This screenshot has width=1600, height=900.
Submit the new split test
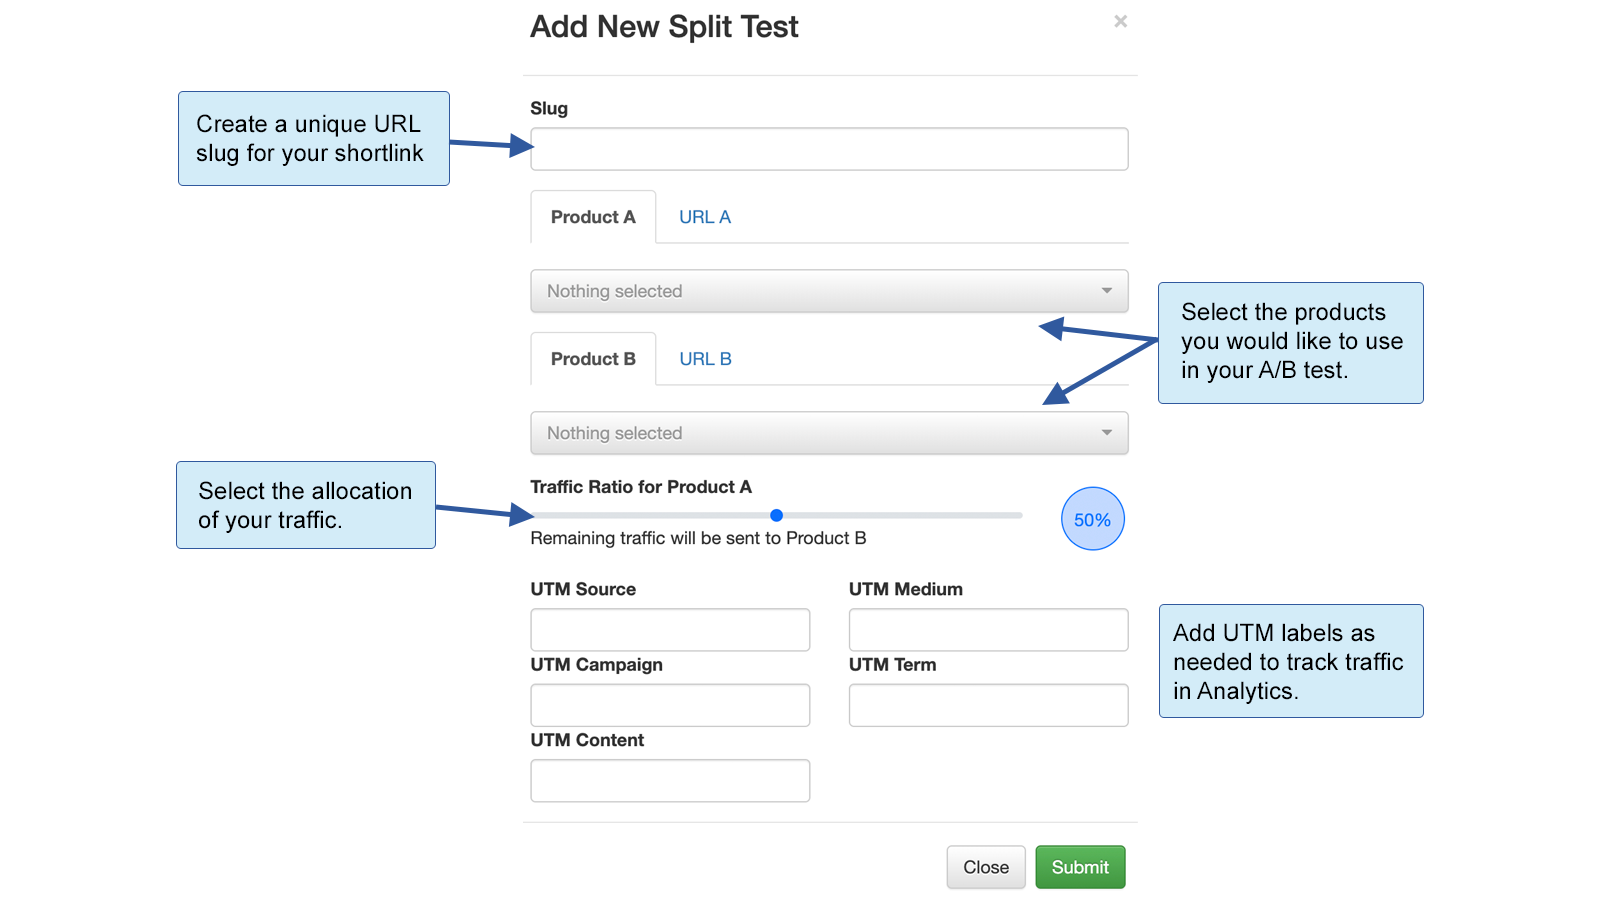click(1080, 867)
